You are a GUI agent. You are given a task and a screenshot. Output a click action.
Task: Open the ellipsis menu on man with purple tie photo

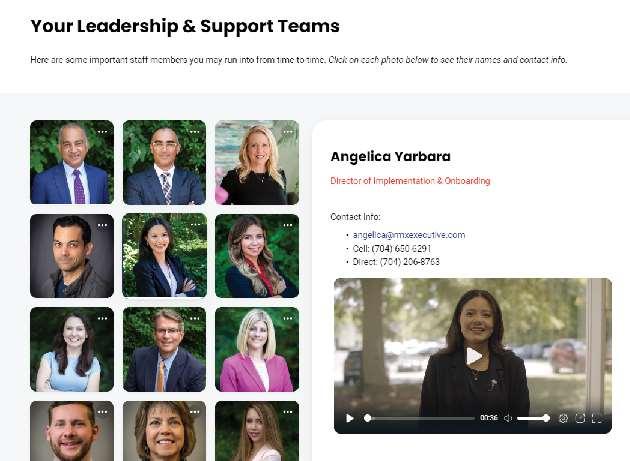102,132
